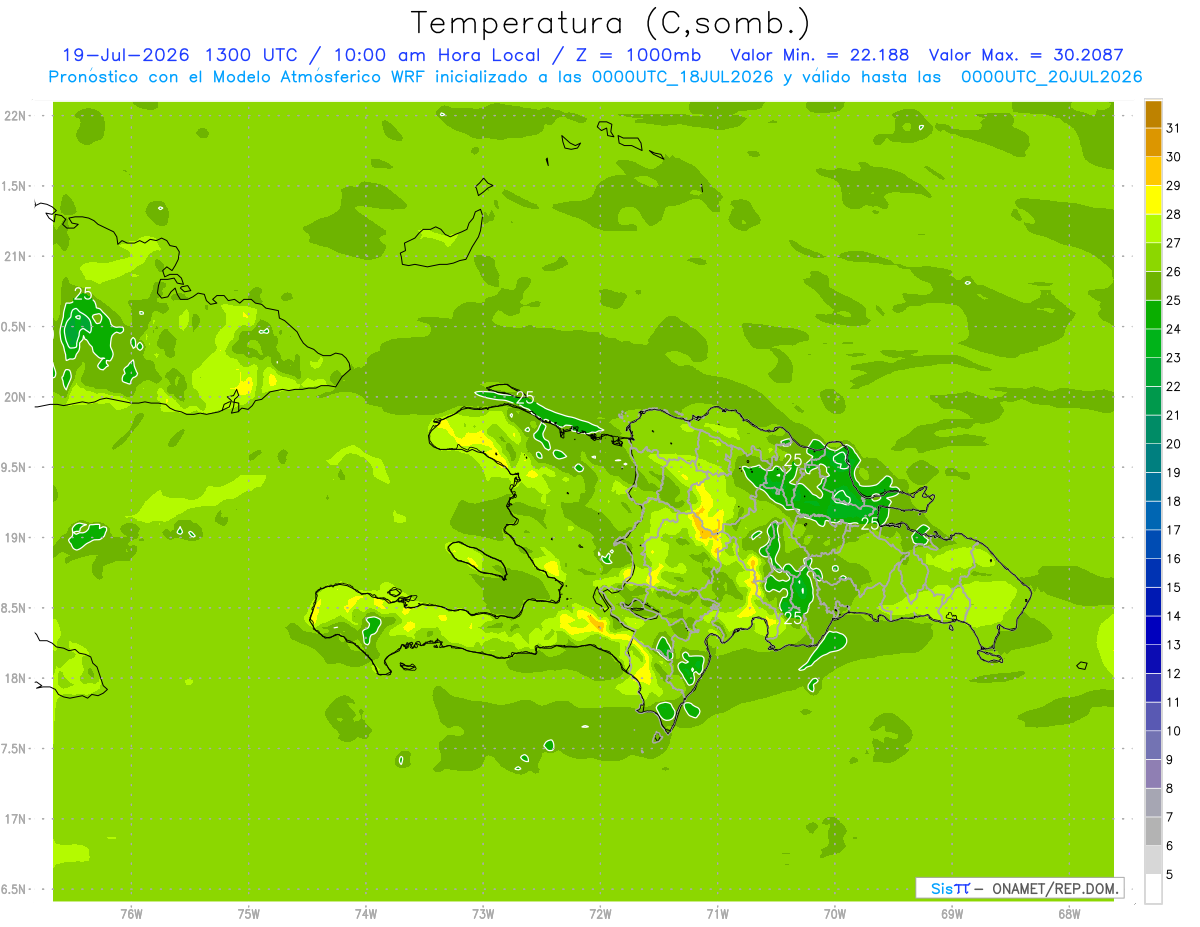Viewport: 1200px width, 927px height.
Task: Click longitude axis label "70W"
Action: (x=835, y=914)
